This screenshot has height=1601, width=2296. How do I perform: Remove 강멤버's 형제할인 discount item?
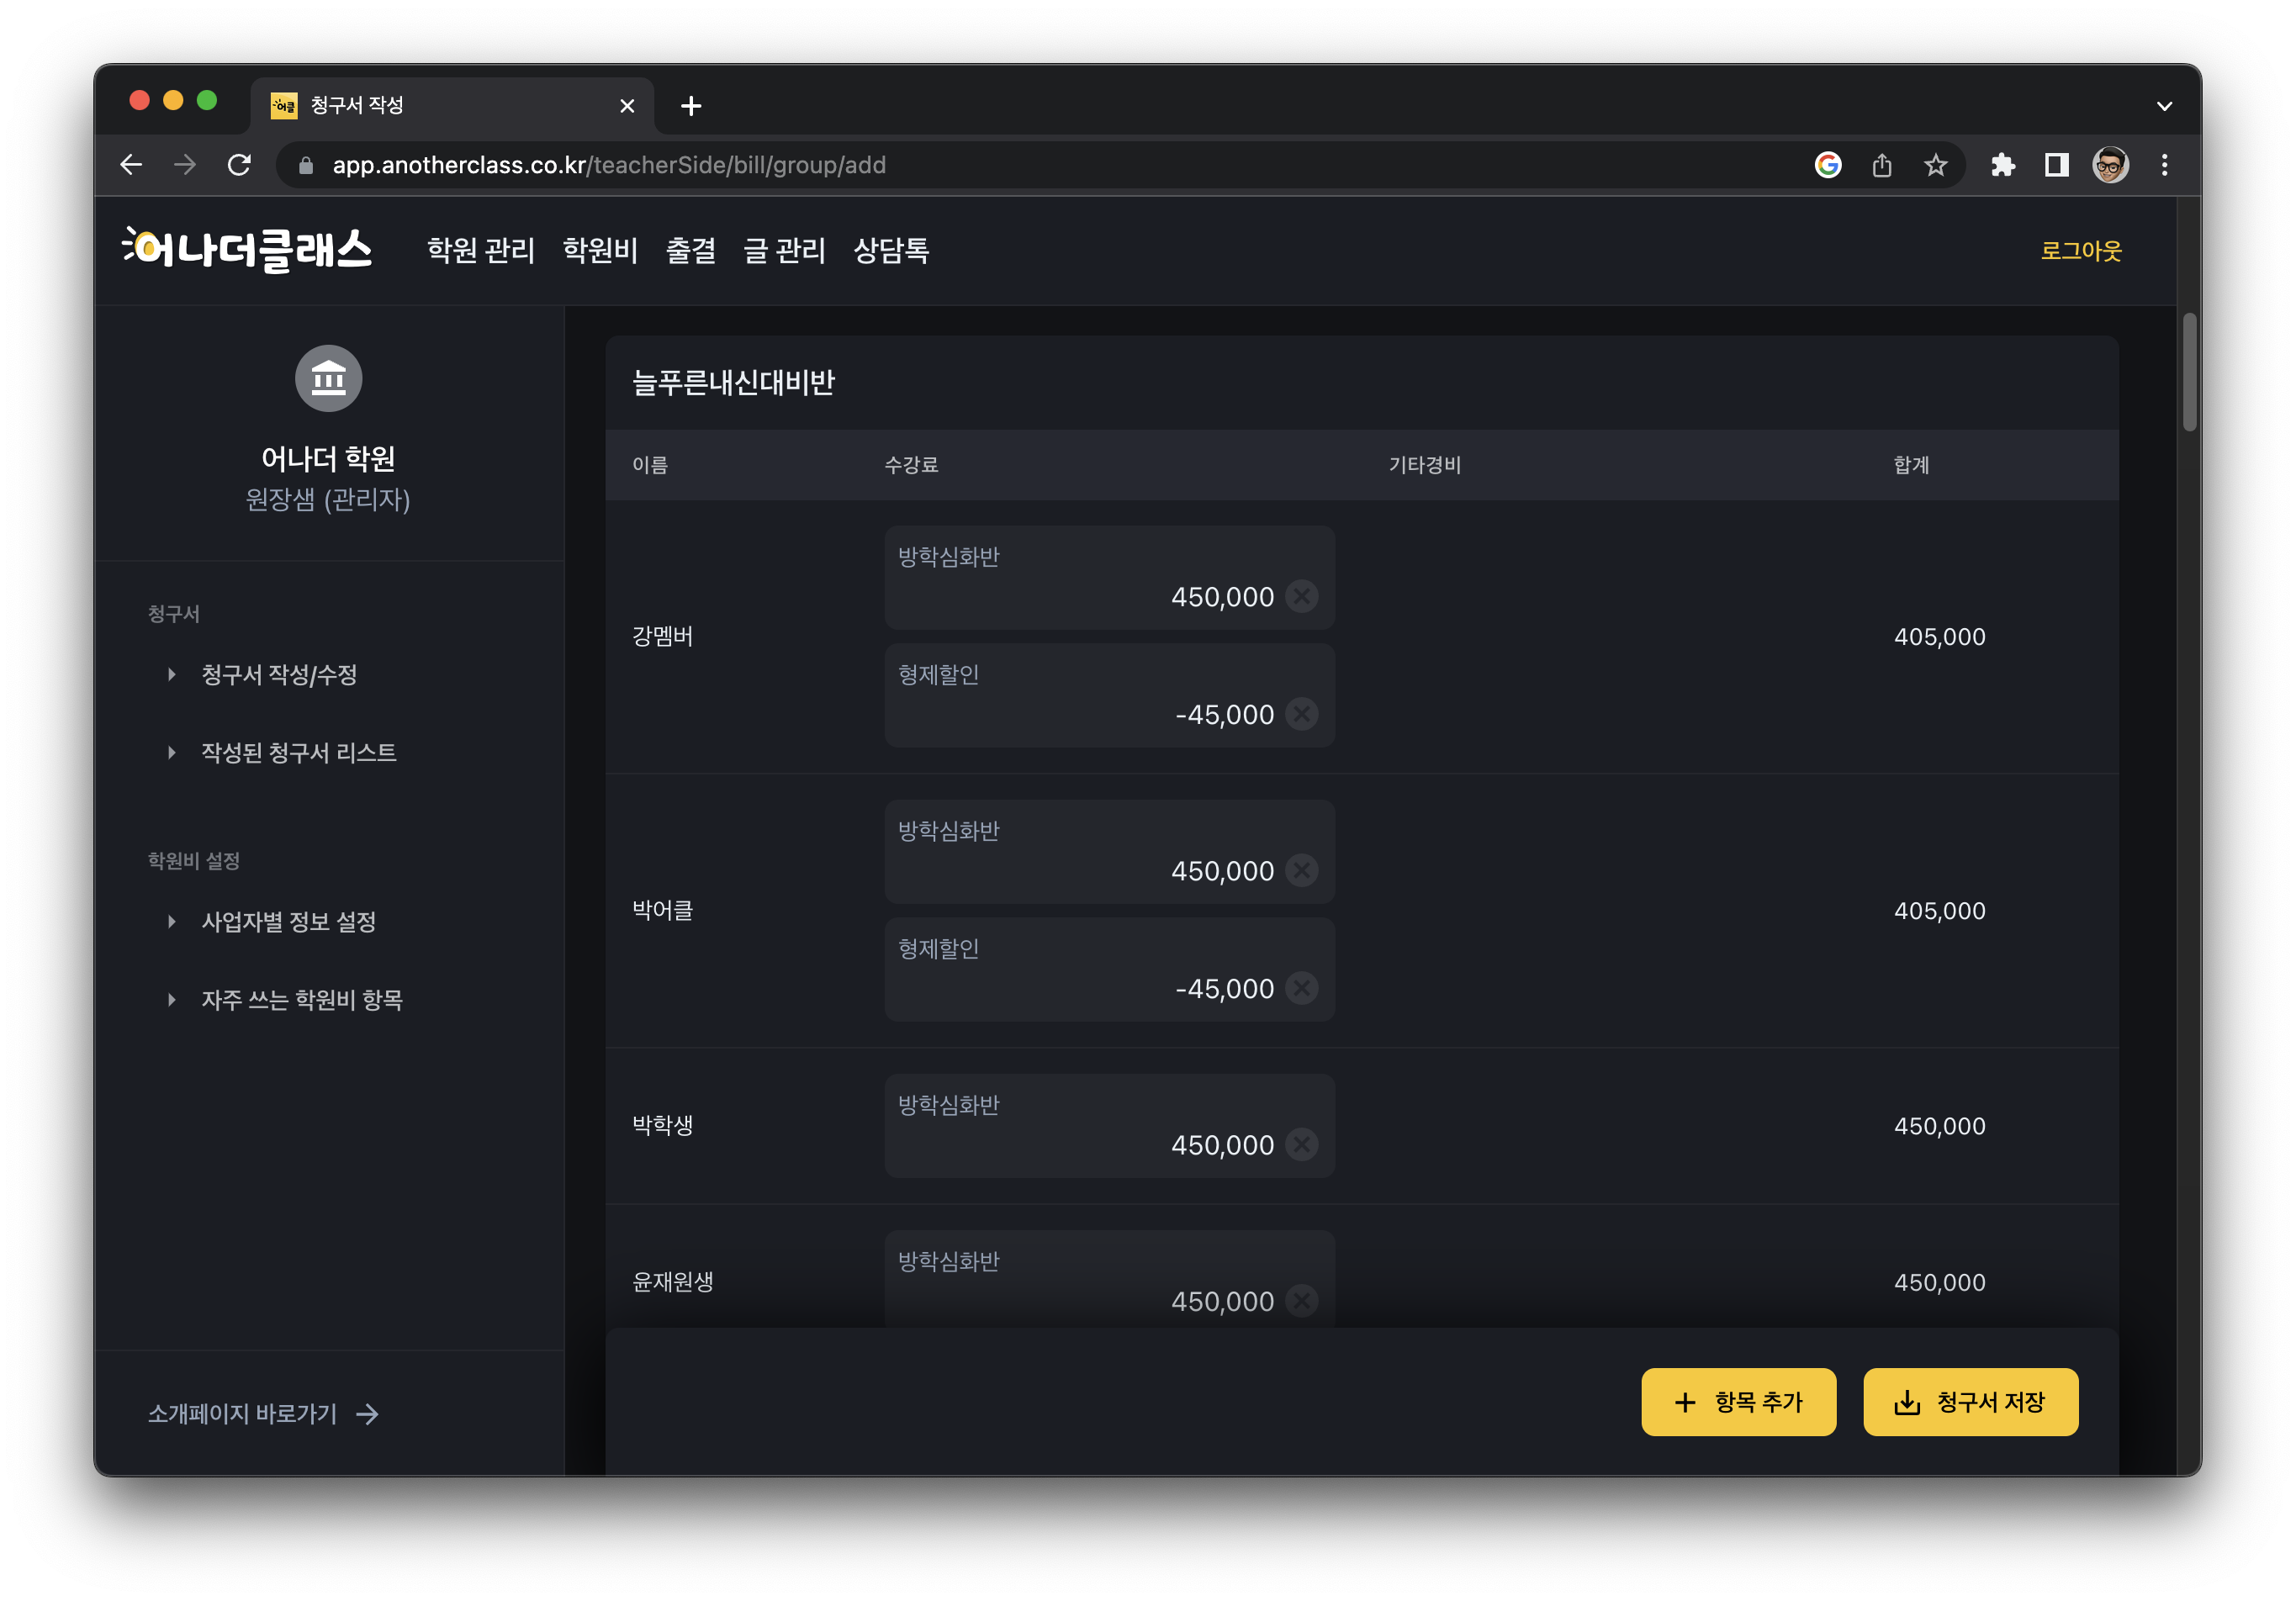pyautogui.click(x=1301, y=714)
